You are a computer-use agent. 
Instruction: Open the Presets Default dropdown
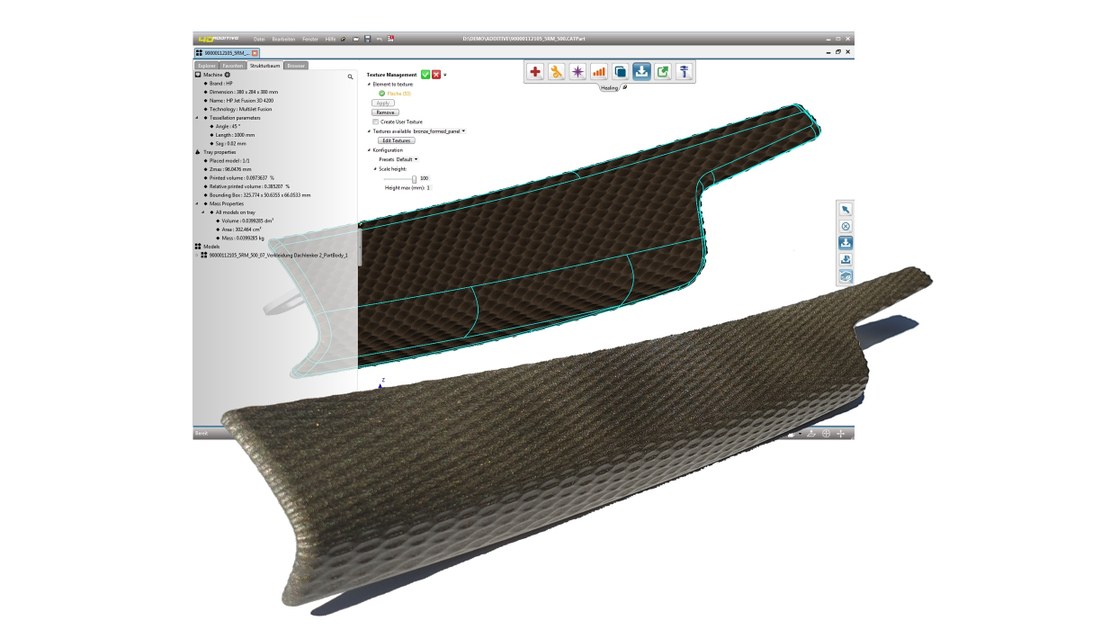(x=407, y=159)
